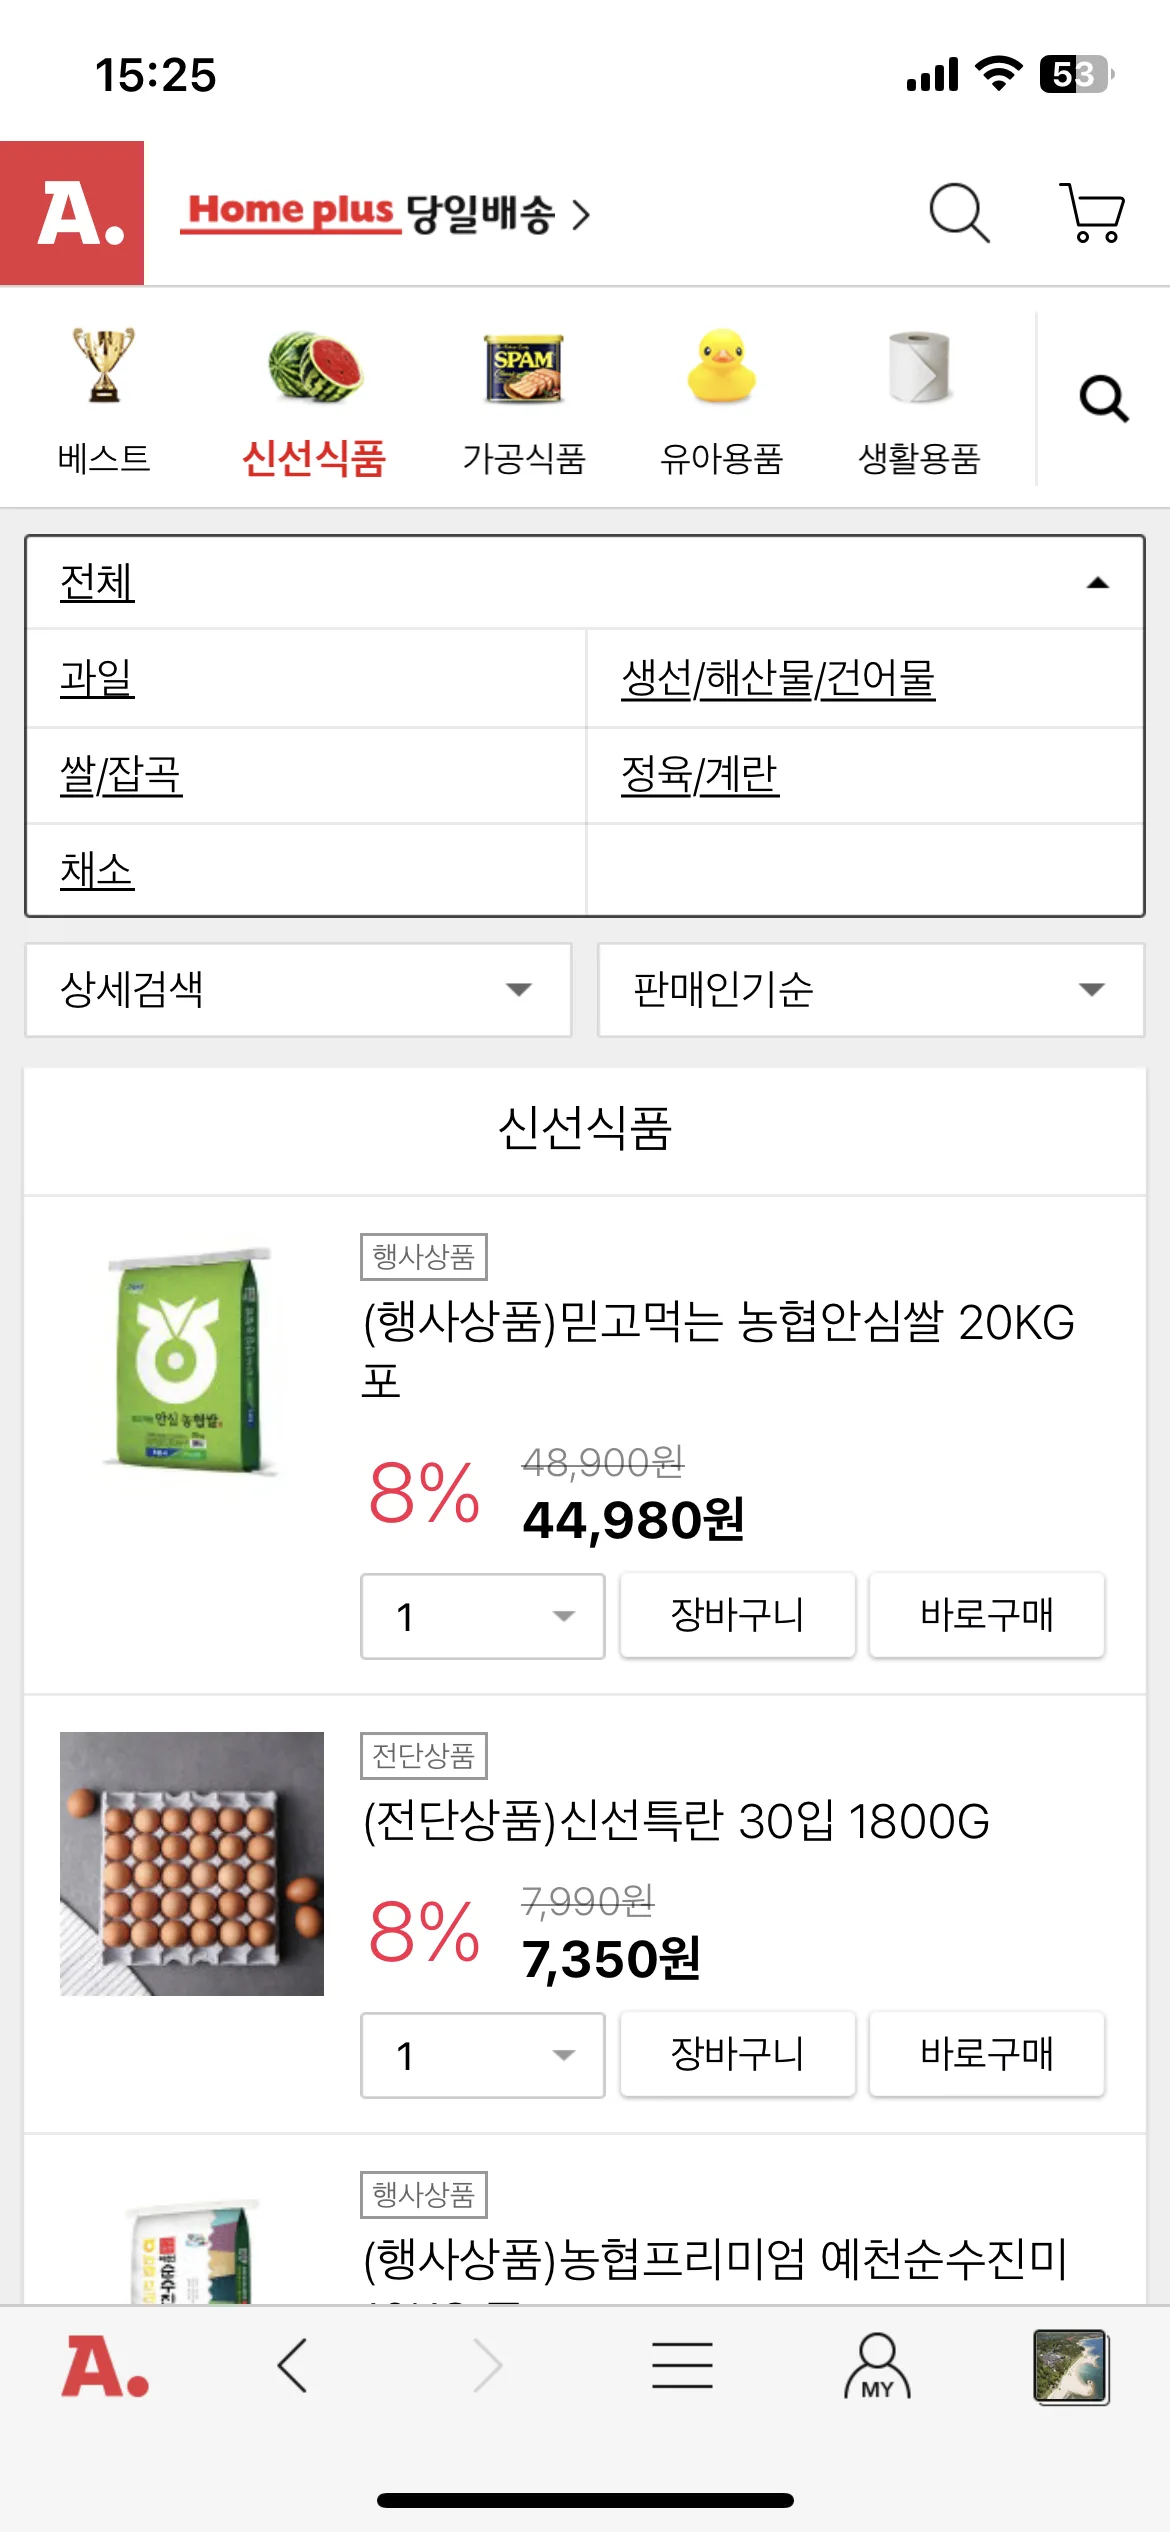Open the MY profile icon
This screenshot has height=2532, width=1170.
tap(877, 2366)
